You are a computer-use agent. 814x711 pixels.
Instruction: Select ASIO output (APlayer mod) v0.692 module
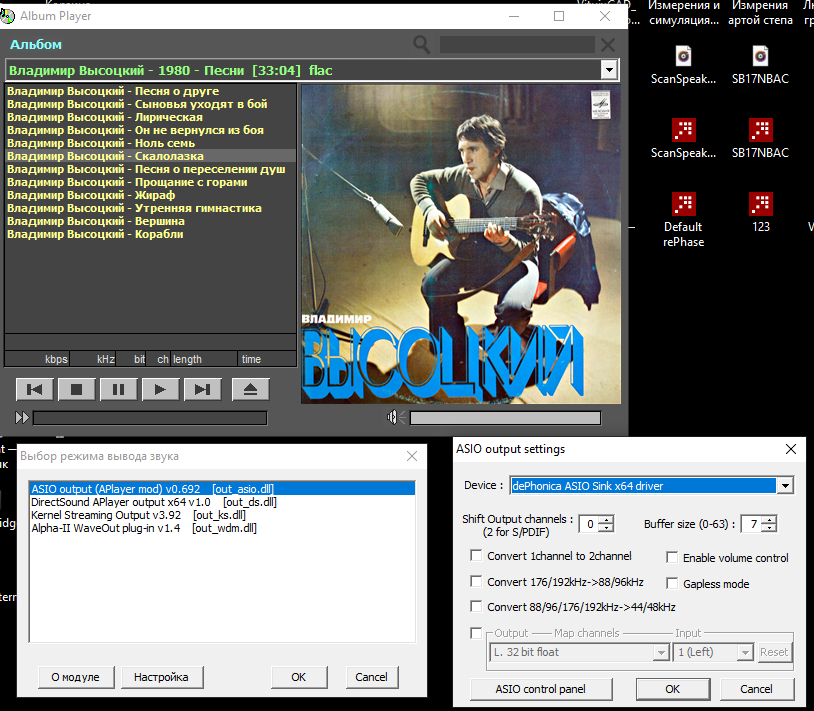point(222,489)
